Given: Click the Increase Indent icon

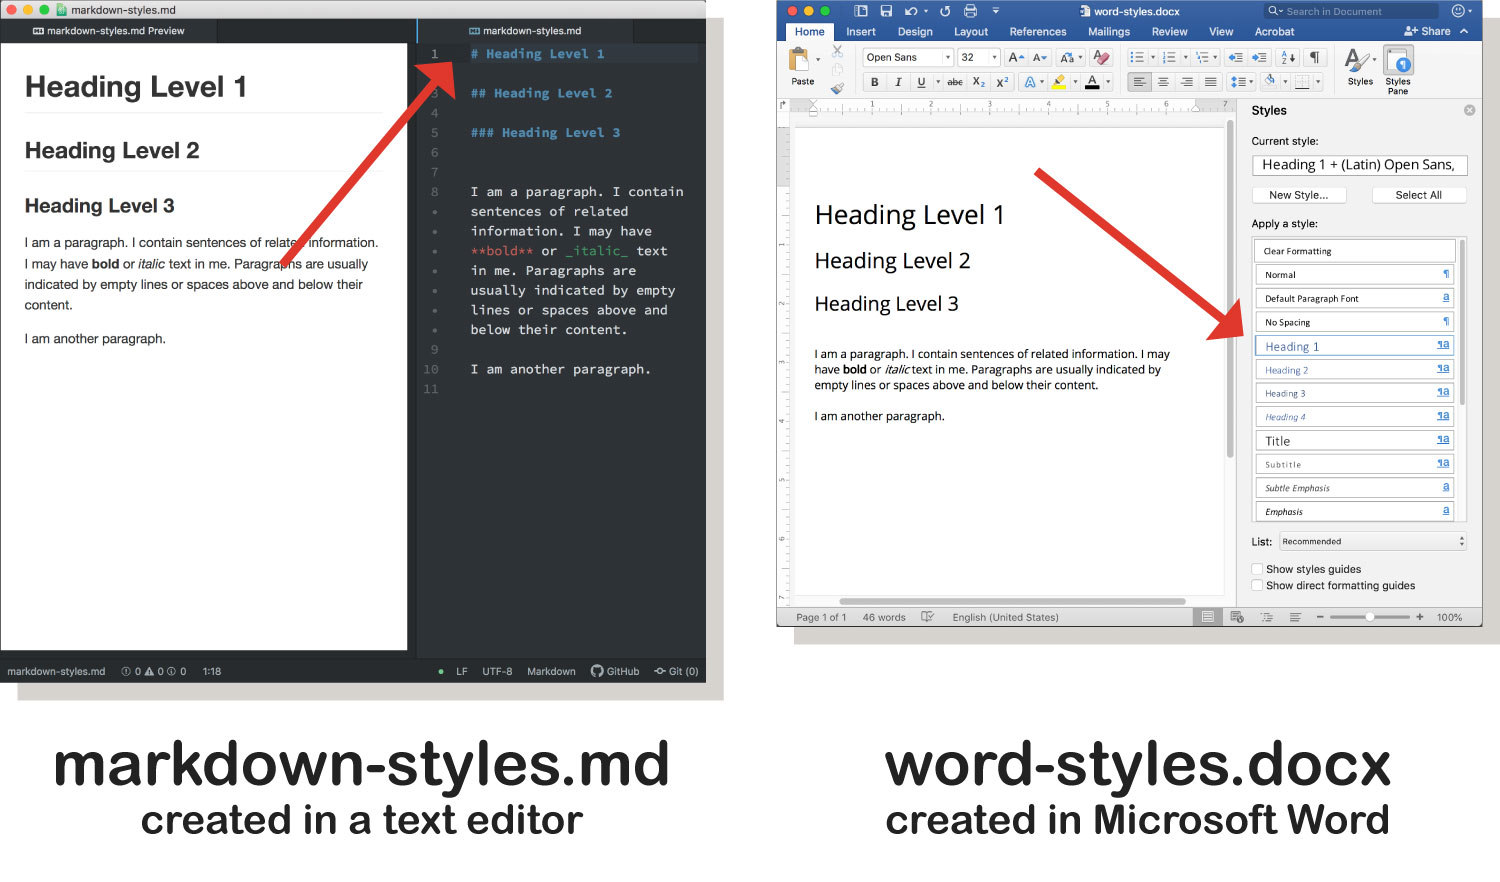Looking at the screenshot, I should click(x=1259, y=57).
